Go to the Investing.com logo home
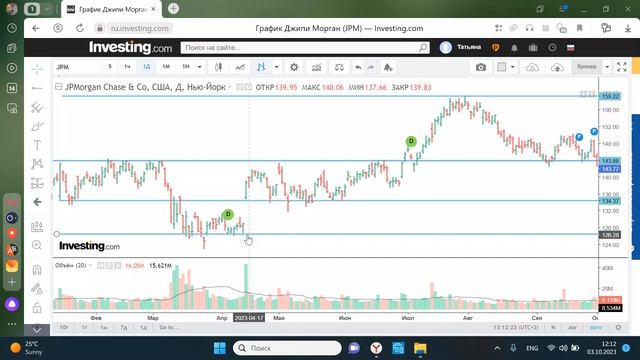This screenshot has width=640, height=360. coord(130,47)
